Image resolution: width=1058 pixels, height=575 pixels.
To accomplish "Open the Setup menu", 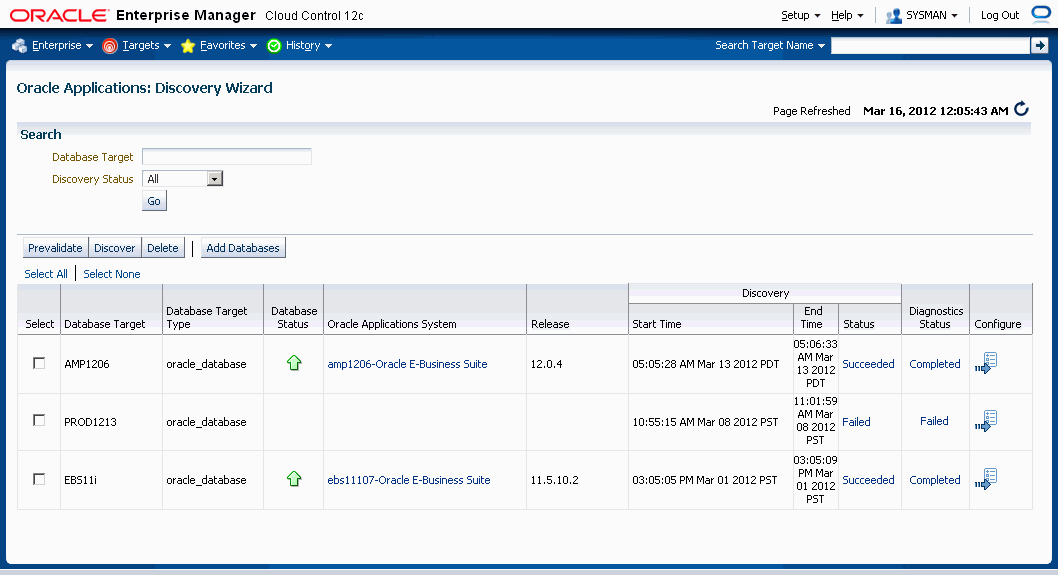I will pos(801,16).
